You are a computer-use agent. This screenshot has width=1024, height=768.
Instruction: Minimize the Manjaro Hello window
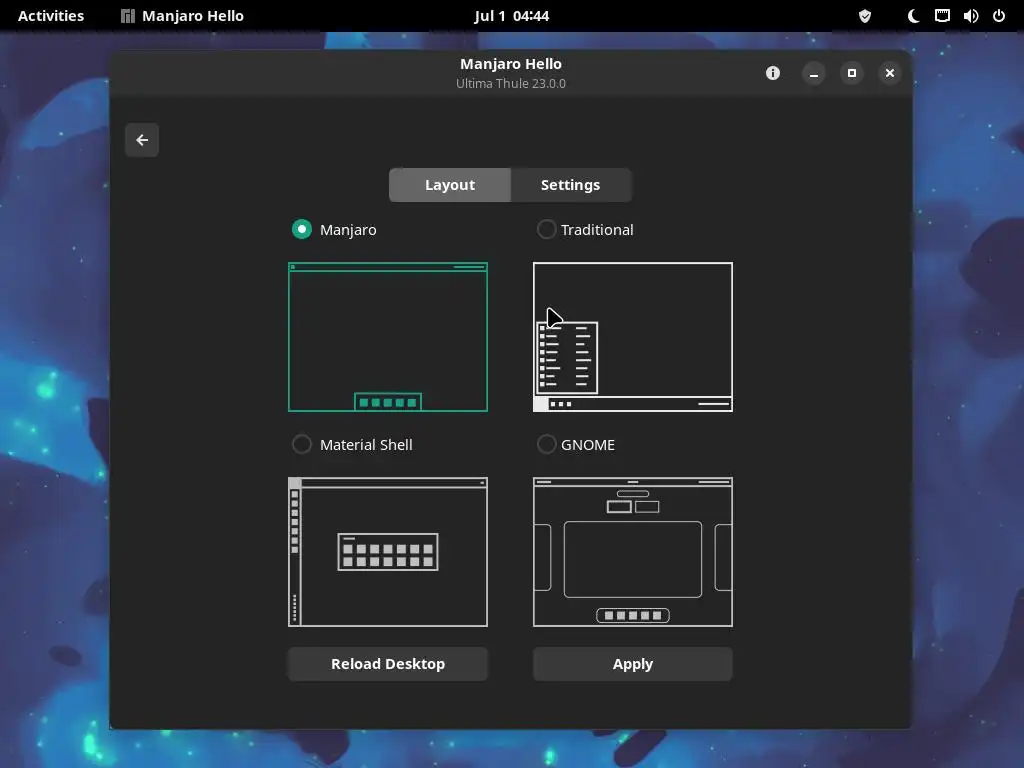point(814,73)
